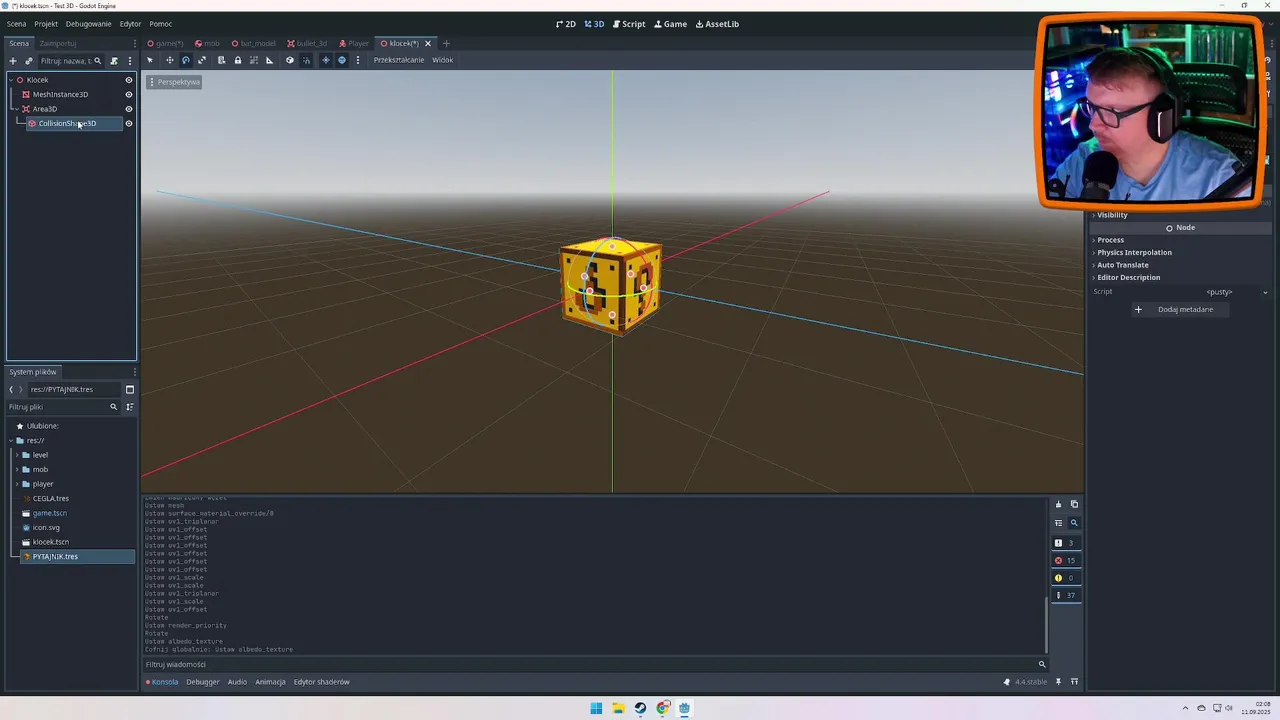
Task: Open the Edytor shaderów panel
Action: (322, 682)
